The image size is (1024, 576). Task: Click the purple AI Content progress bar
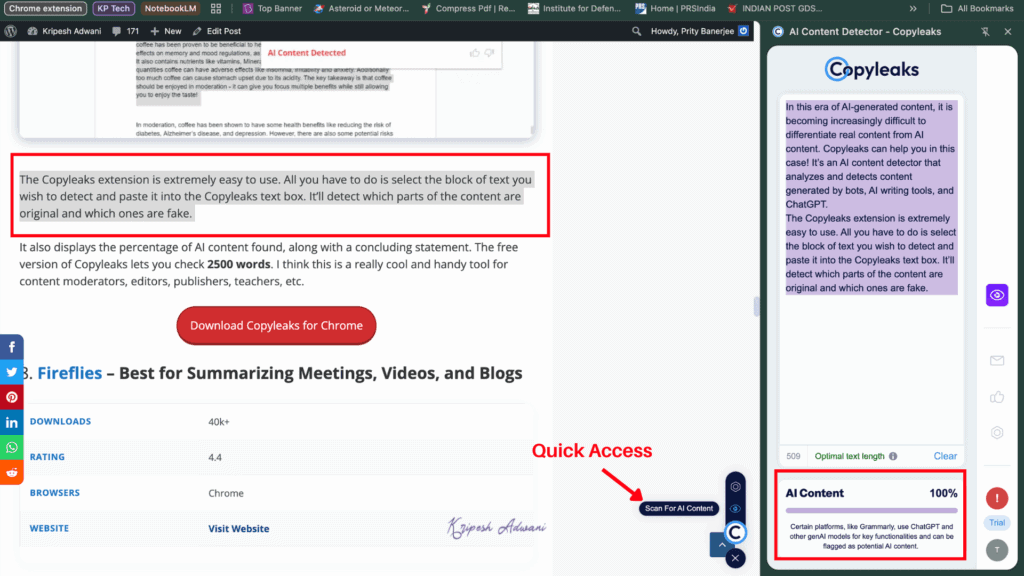[870, 511]
